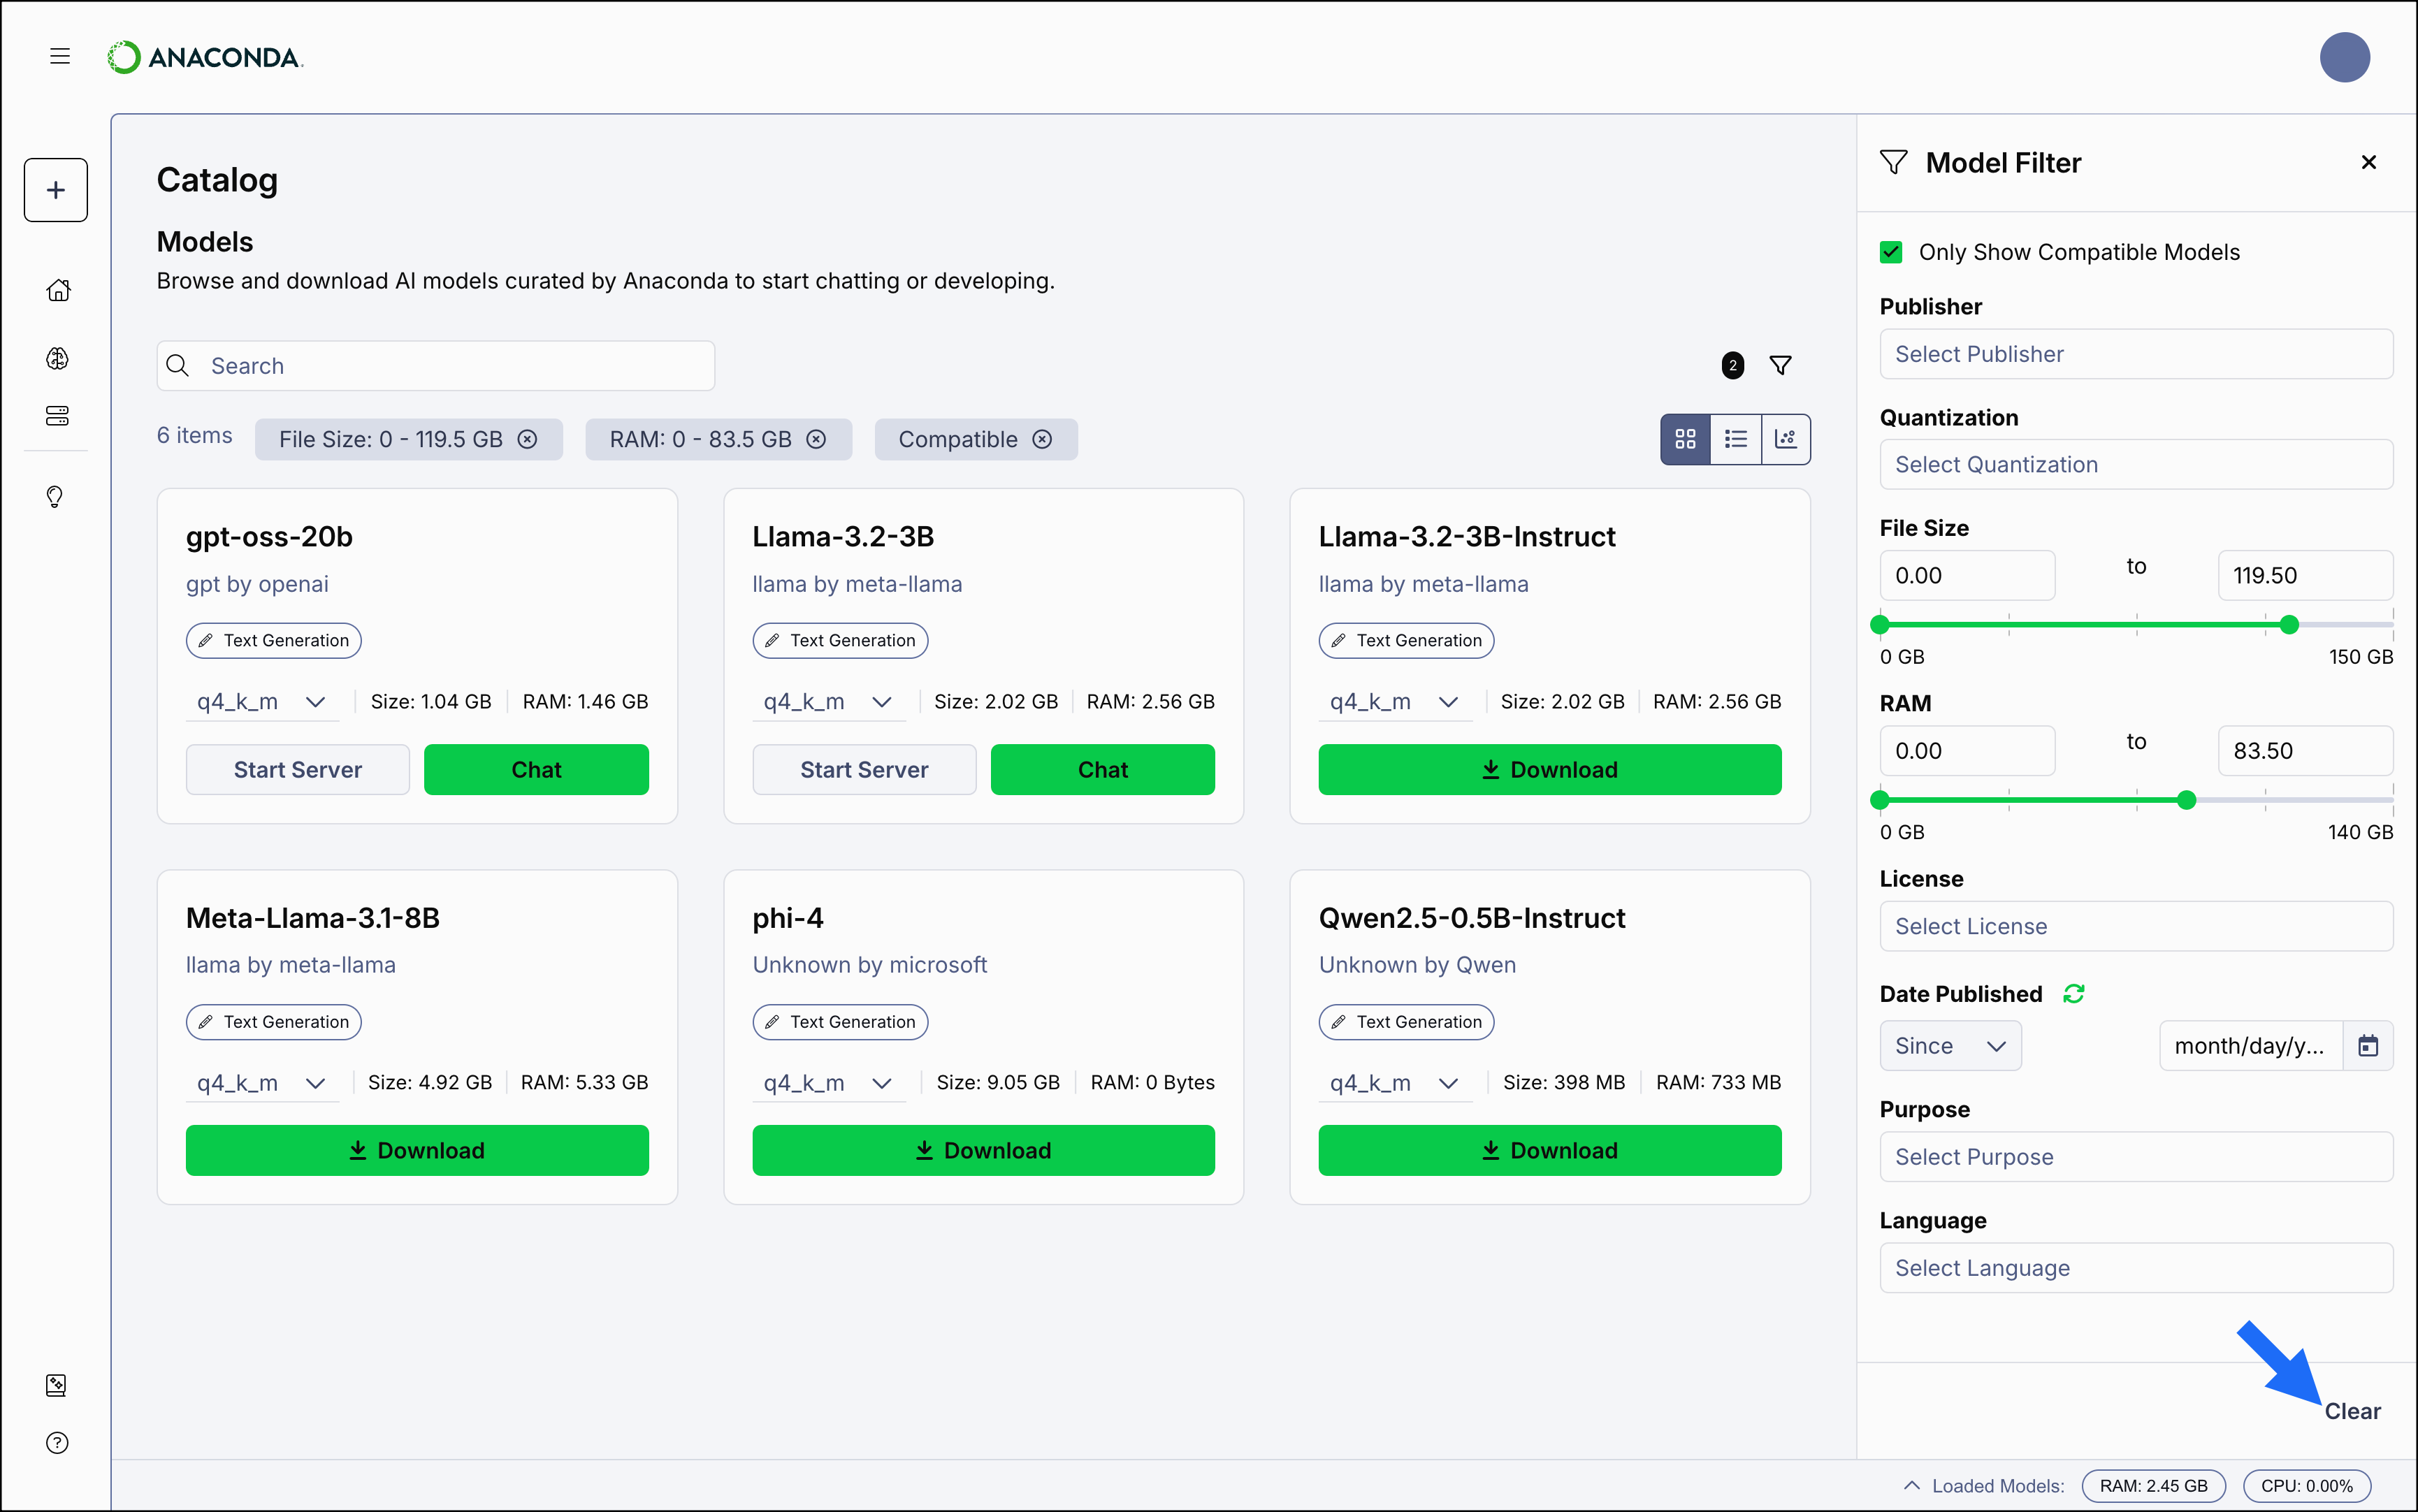Viewport: 2418px width, 1512px height.
Task: Select the AI models brain icon in the sidebar
Action: 57,358
